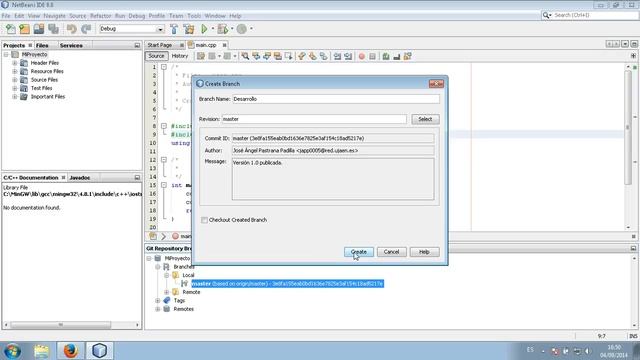Click the volume icon in system tray
640x360 pixels.
tap(588, 351)
